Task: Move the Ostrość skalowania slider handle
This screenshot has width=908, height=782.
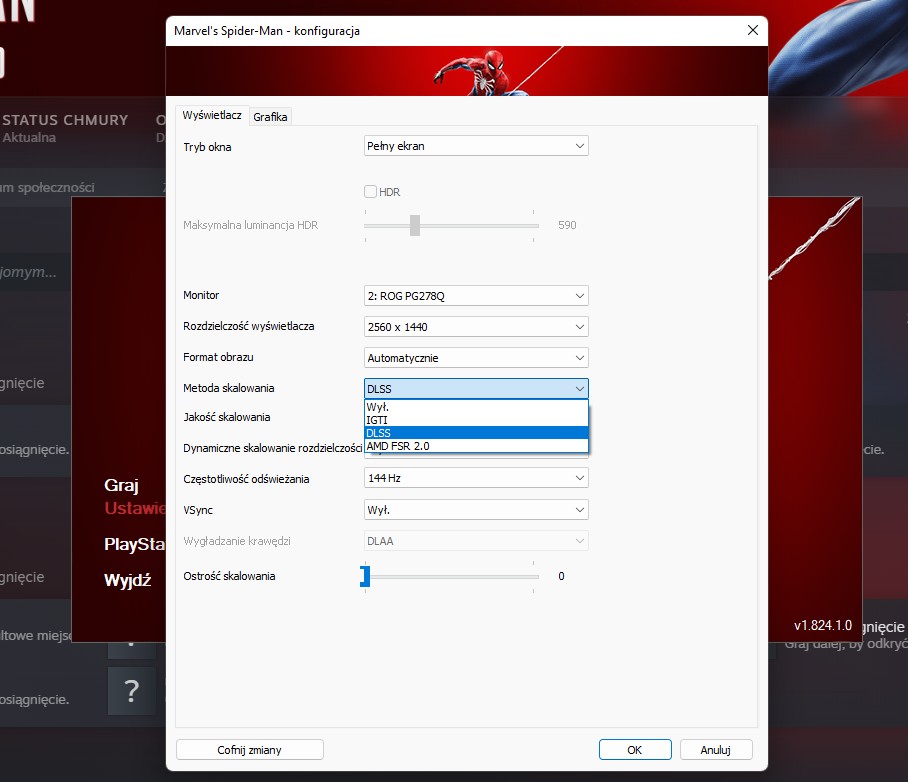Action: [x=365, y=576]
